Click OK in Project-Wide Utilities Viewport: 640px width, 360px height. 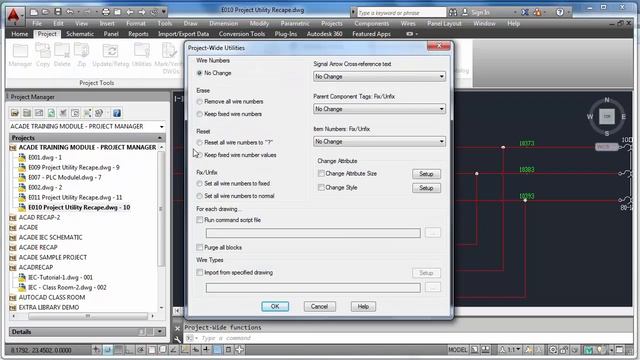pyautogui.click(x=275, y=307)
